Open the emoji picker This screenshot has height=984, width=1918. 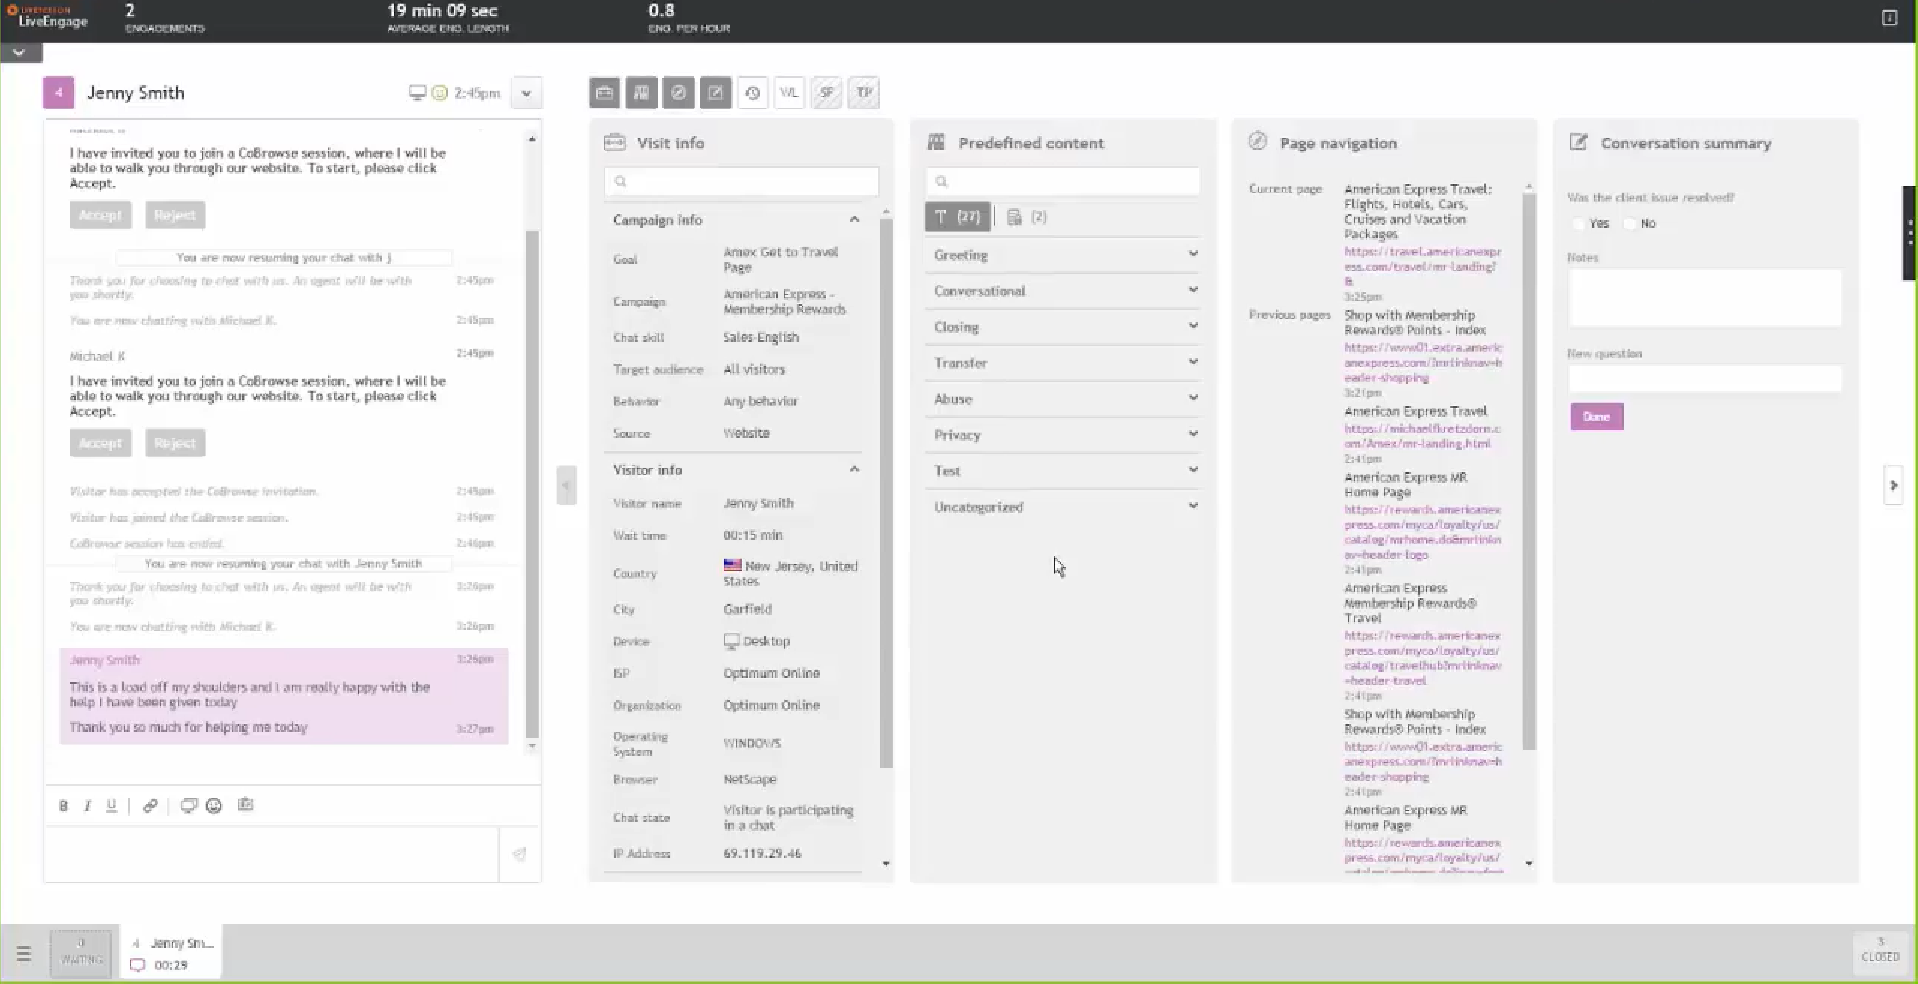[214, 805]
